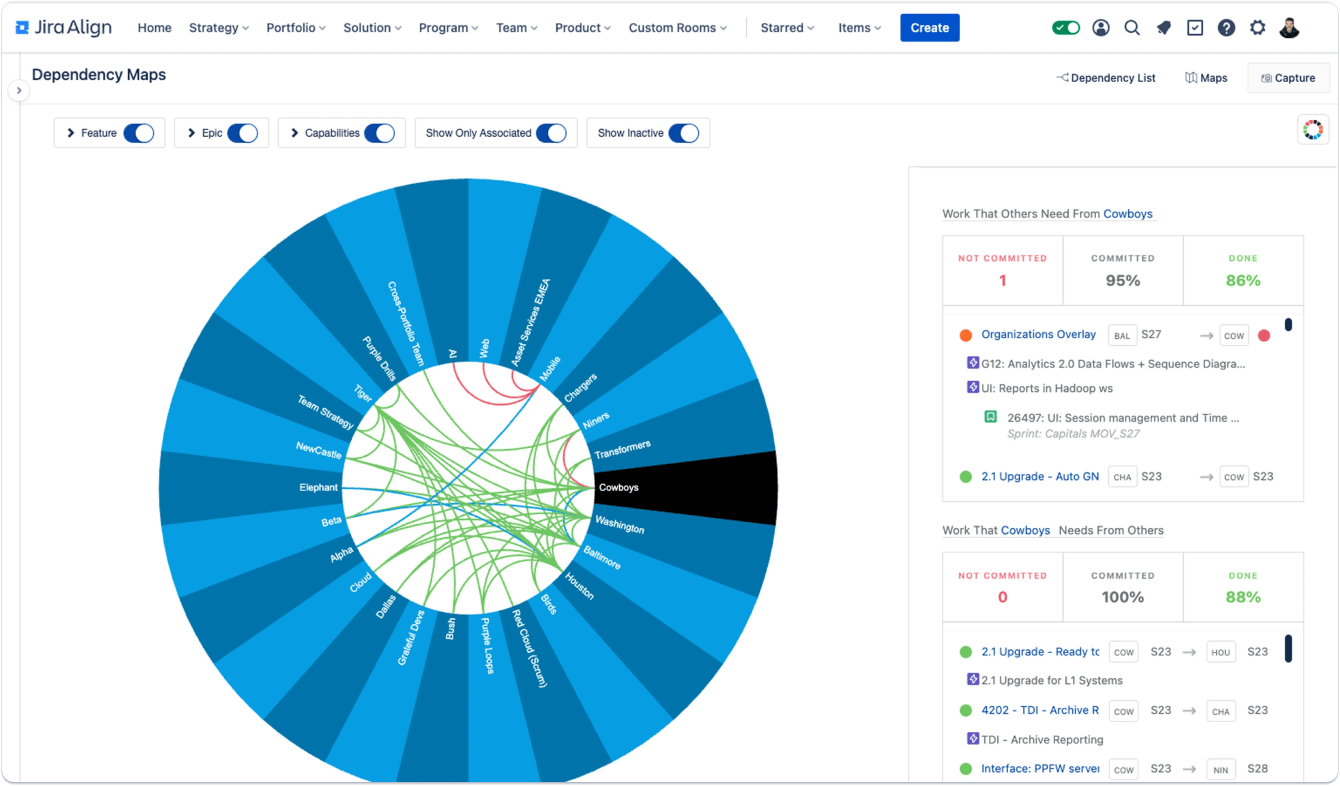Expand the Epic filter chevron
Image resolution: width=1340 pixels, height=786 pixels.
click(x=191, y=133)
